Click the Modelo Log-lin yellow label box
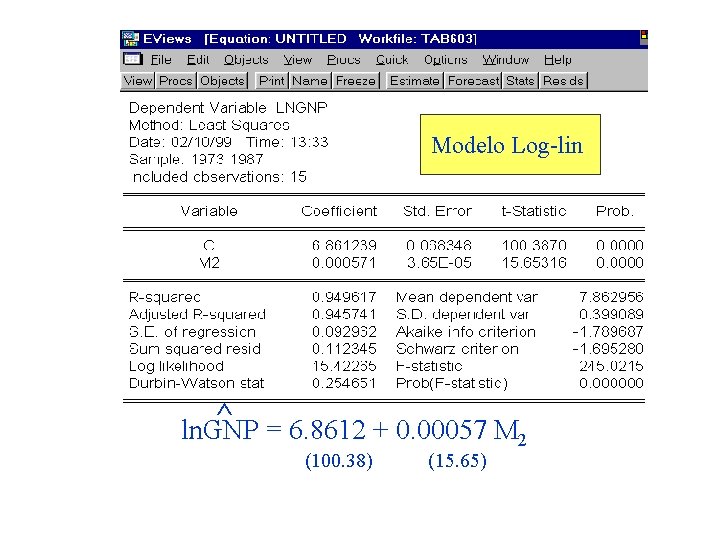Viewport: 720px width, 540px height. tap(510, 145)
